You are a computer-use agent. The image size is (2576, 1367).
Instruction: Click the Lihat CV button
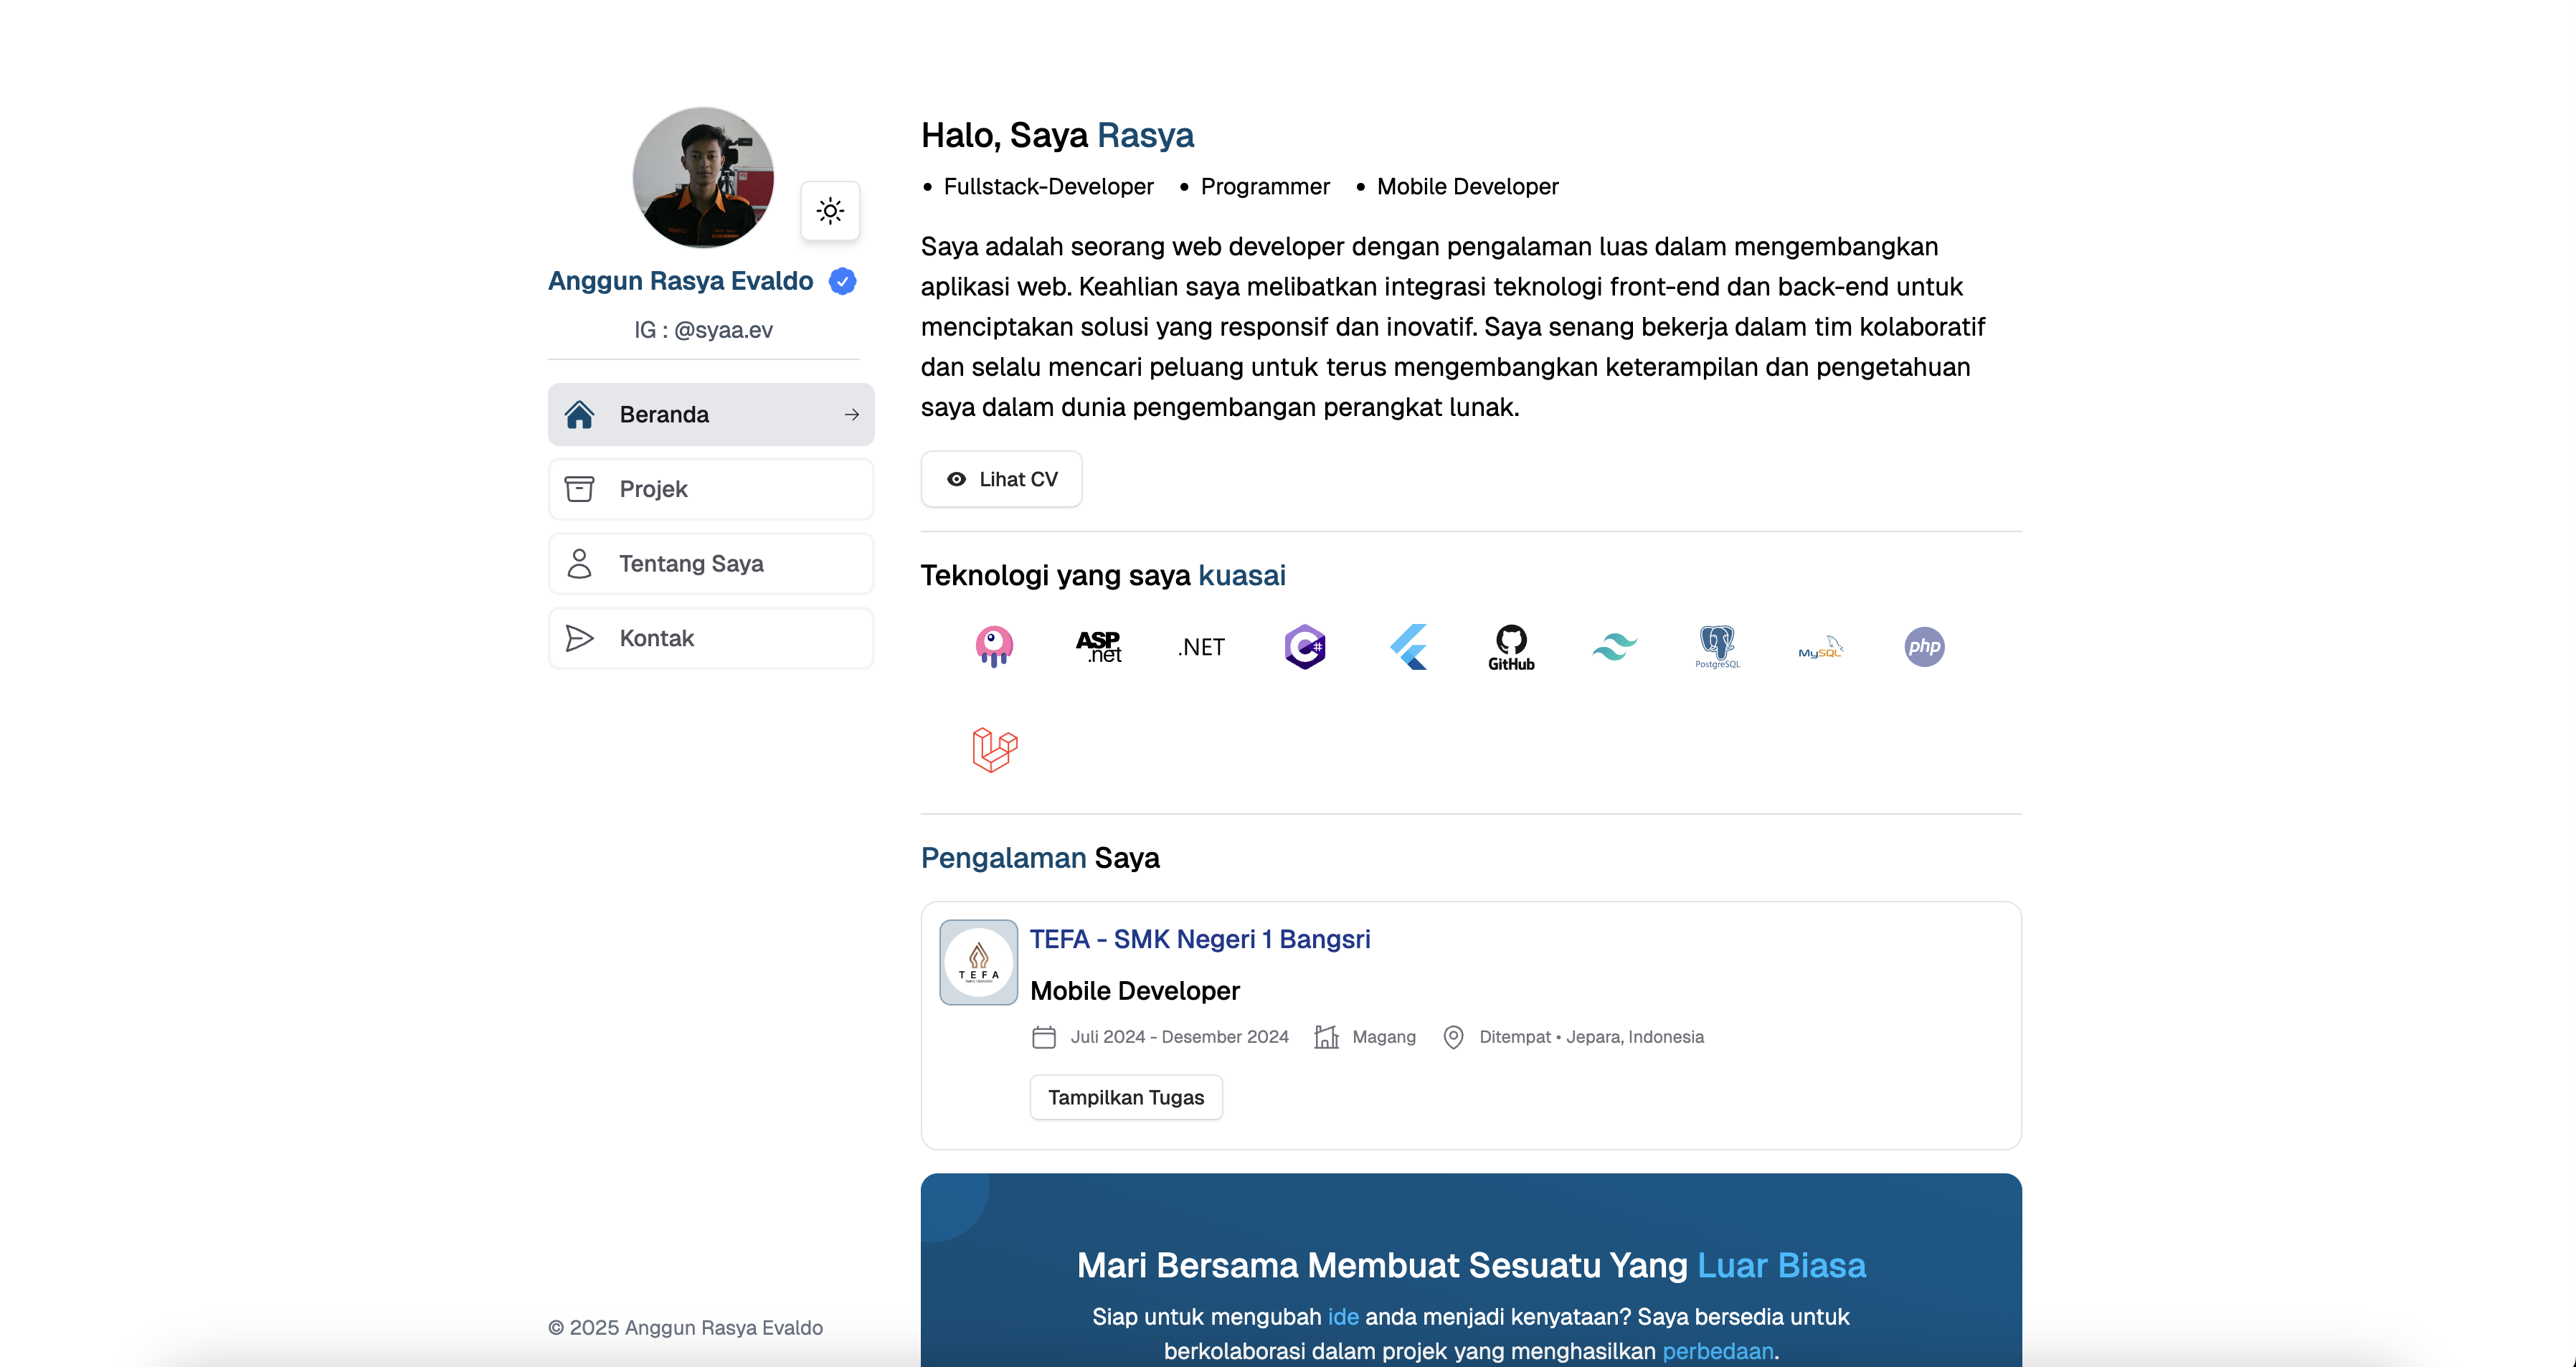click(x=1001, y=479)
